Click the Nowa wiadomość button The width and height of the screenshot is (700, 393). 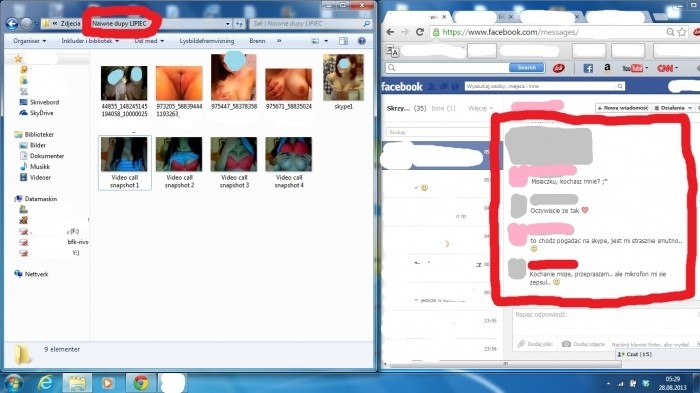pos(623,108)
